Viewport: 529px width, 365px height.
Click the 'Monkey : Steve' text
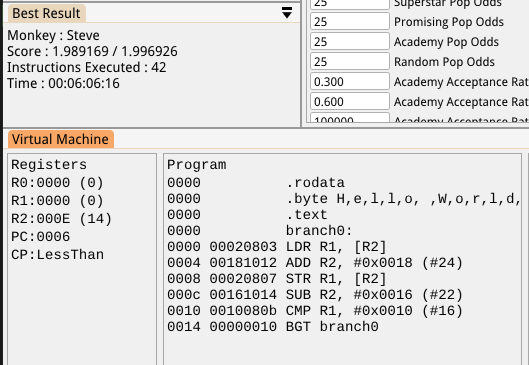pyautogui.click(x=53, y=35)
